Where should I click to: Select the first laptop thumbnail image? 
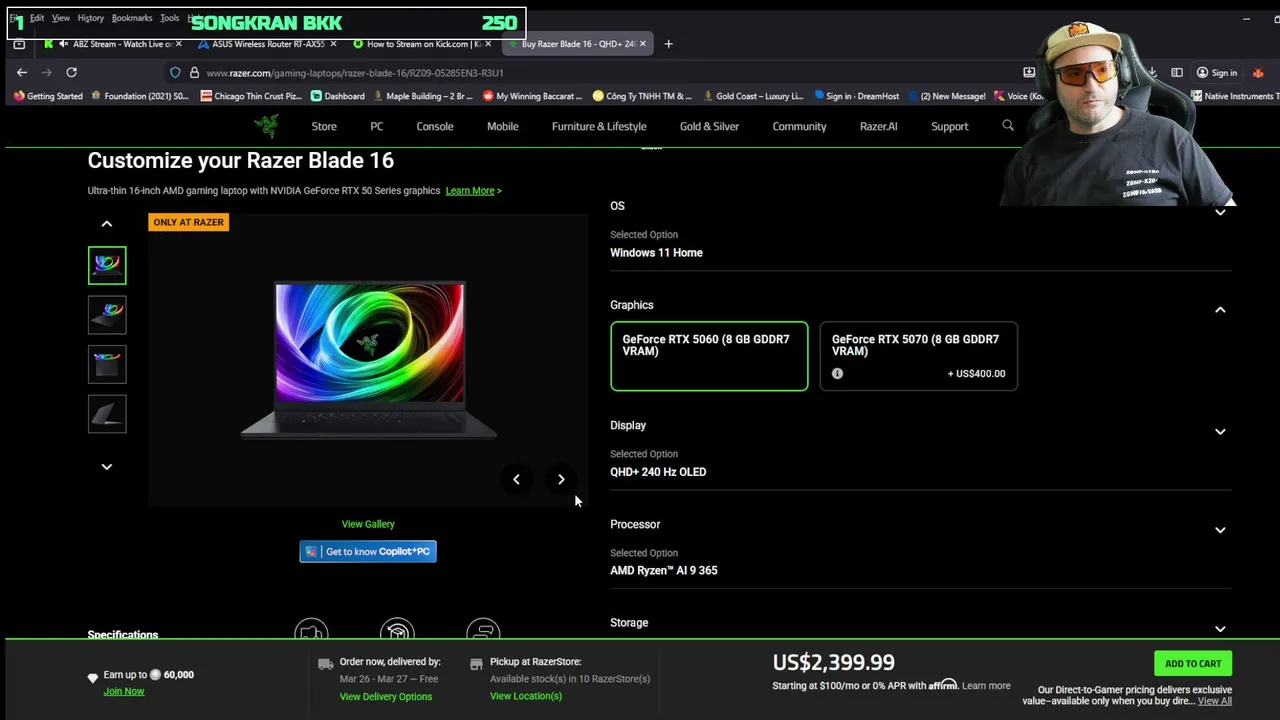107,265
